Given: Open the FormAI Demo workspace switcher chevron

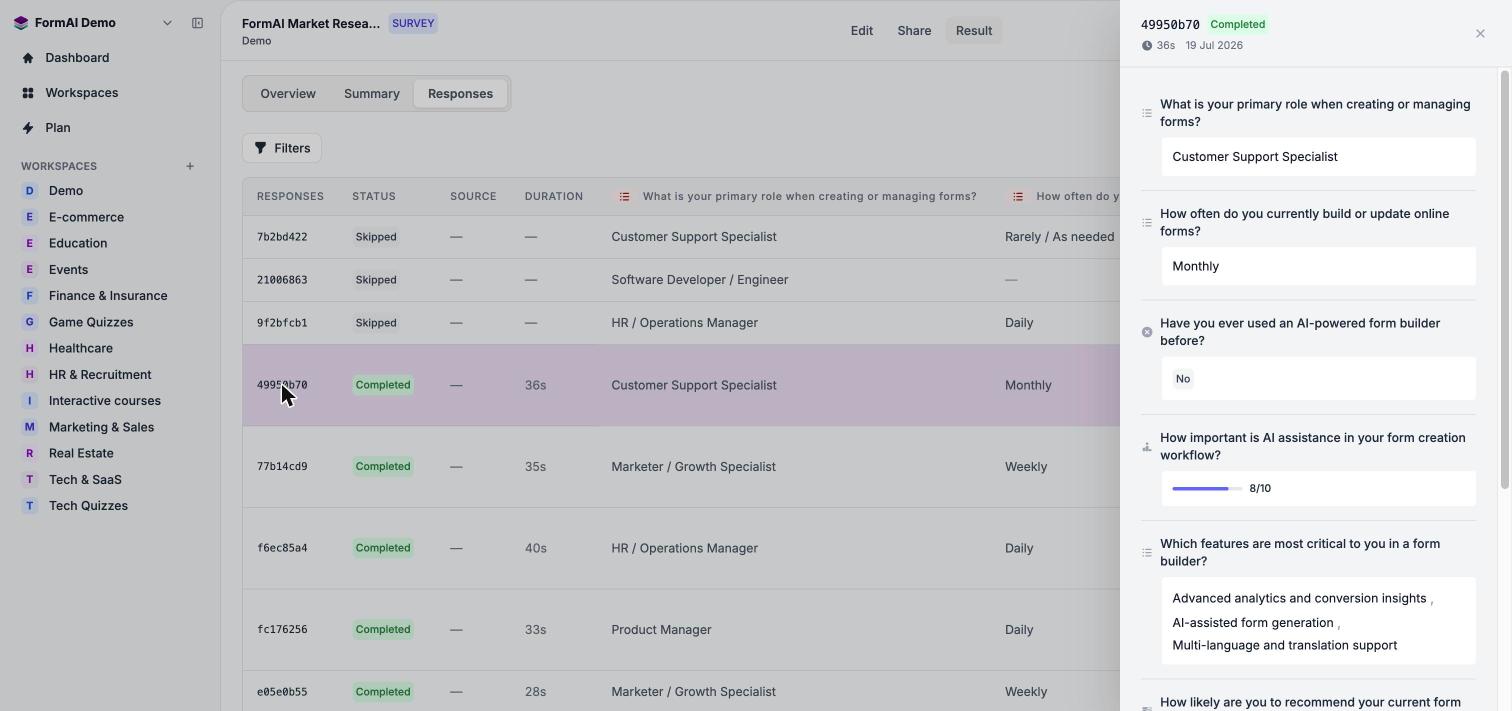Looking at the screenshot, I should pos(167,23).
